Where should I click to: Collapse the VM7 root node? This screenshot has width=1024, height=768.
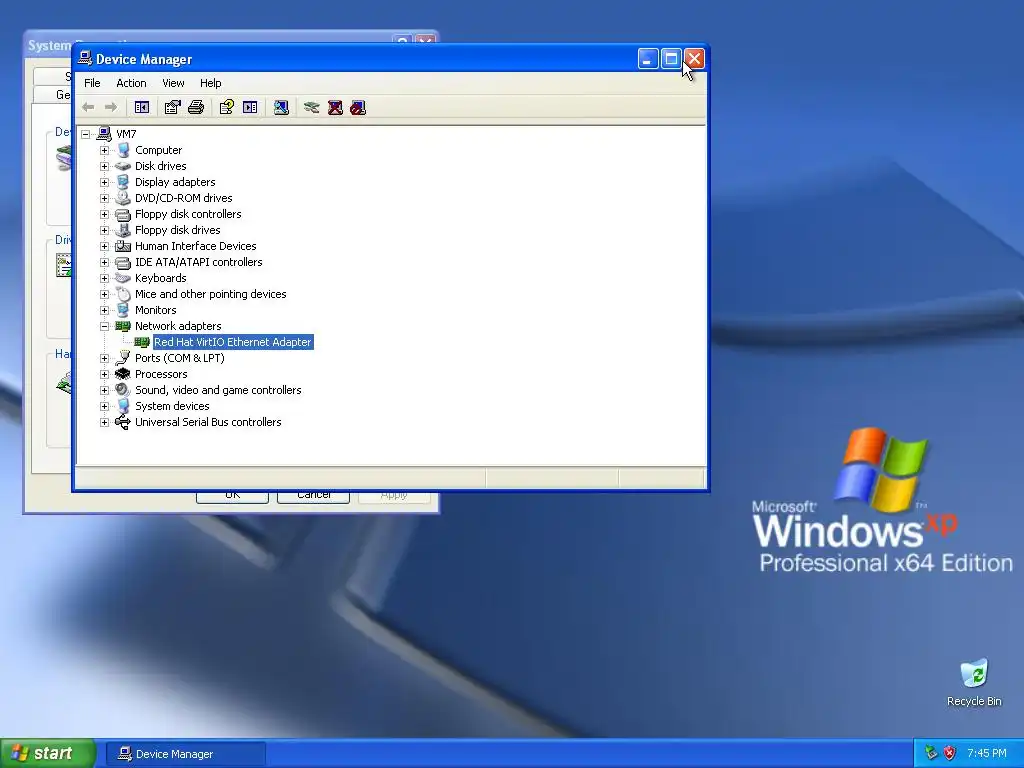[x=86, y=134]
